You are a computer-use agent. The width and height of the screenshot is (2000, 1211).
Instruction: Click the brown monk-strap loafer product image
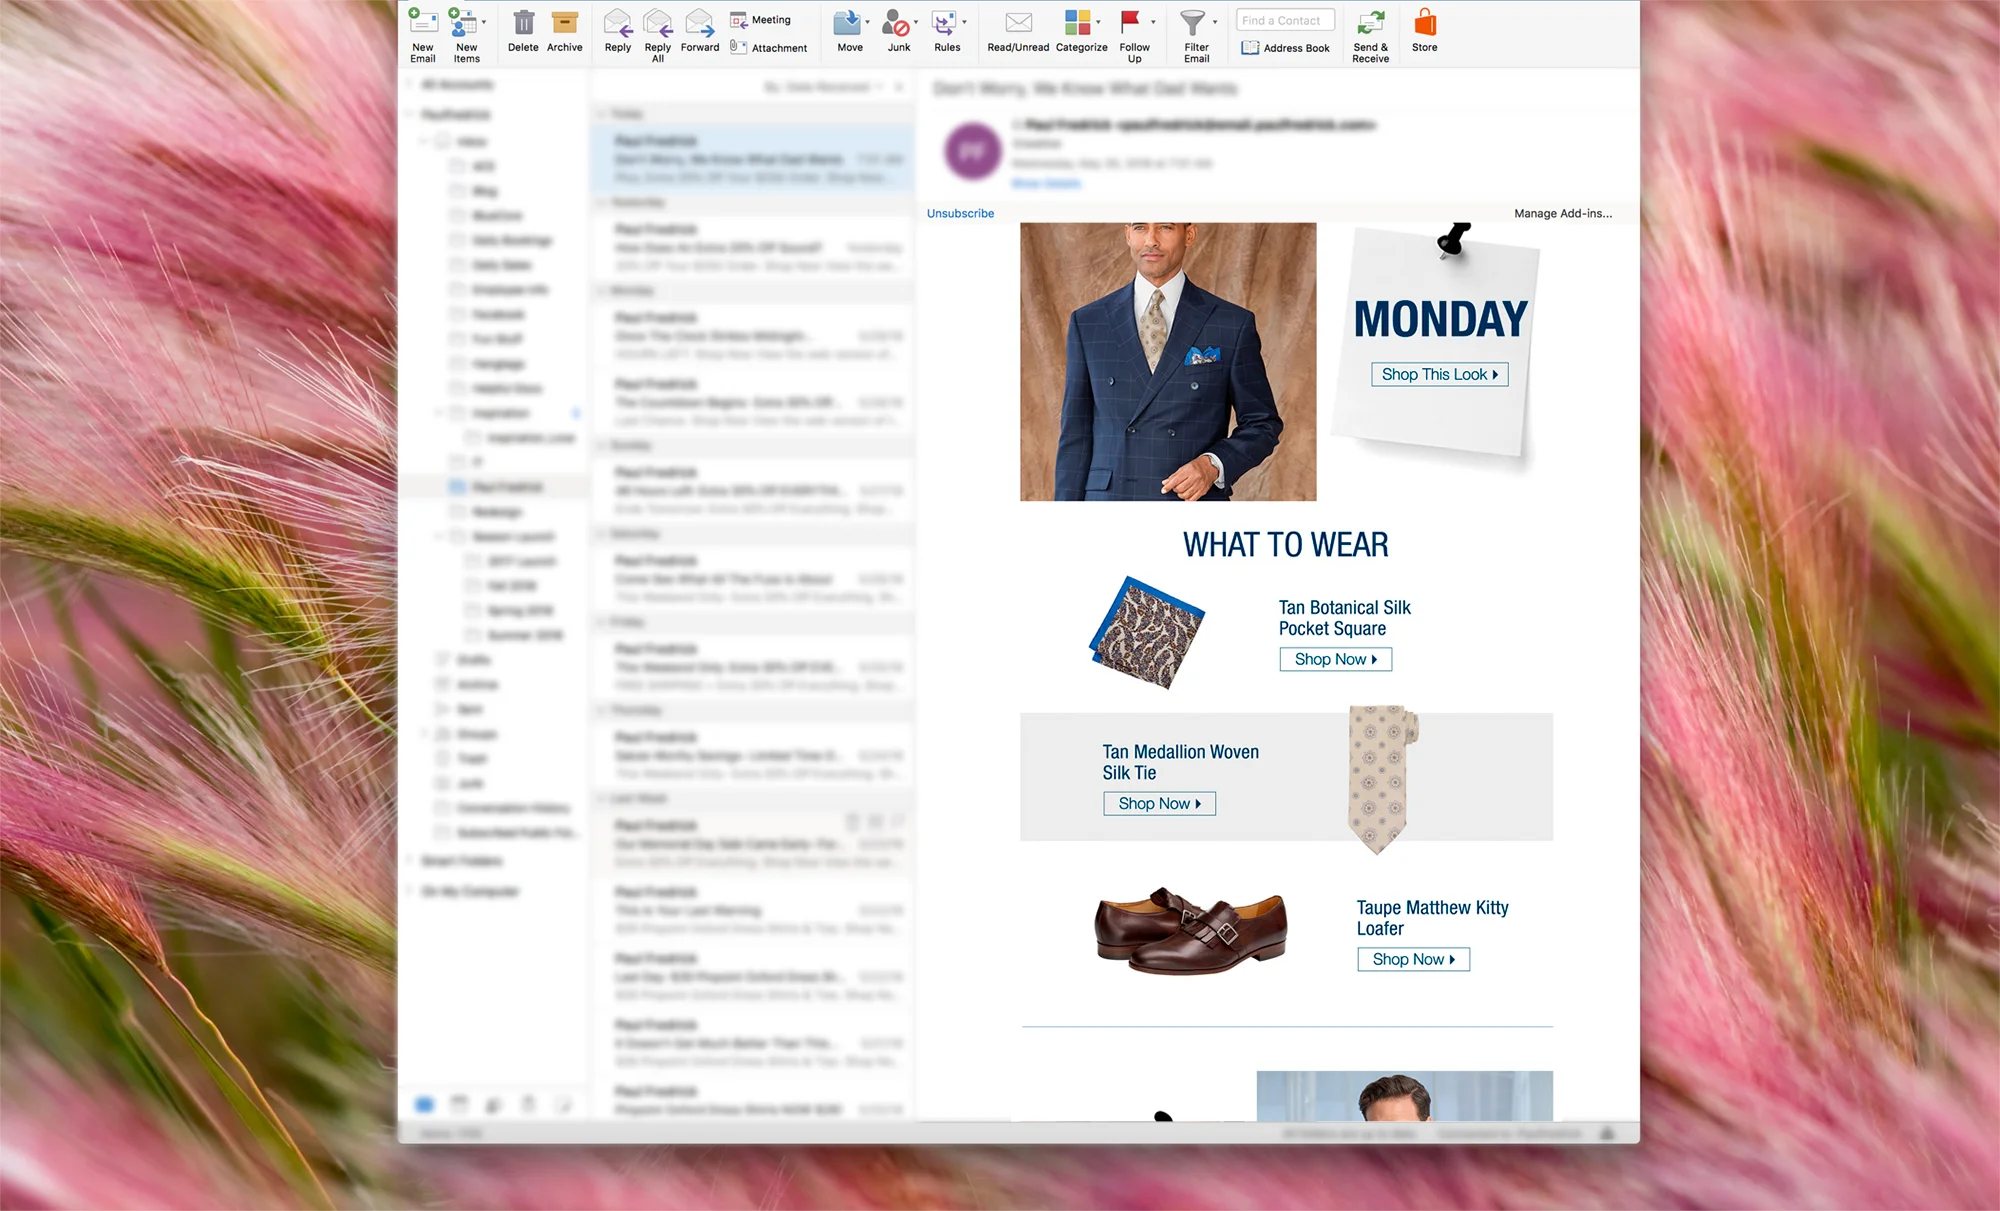[x=1190, y=930]
